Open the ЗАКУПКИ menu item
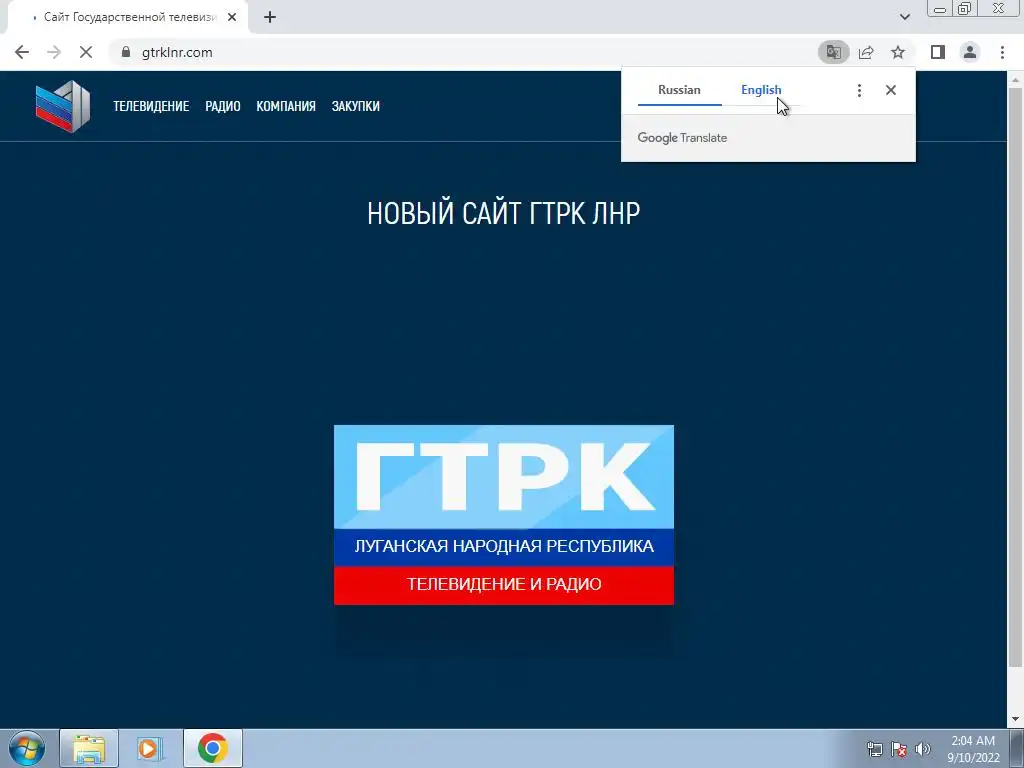1024x768 pixels. (x=355, y=106)
